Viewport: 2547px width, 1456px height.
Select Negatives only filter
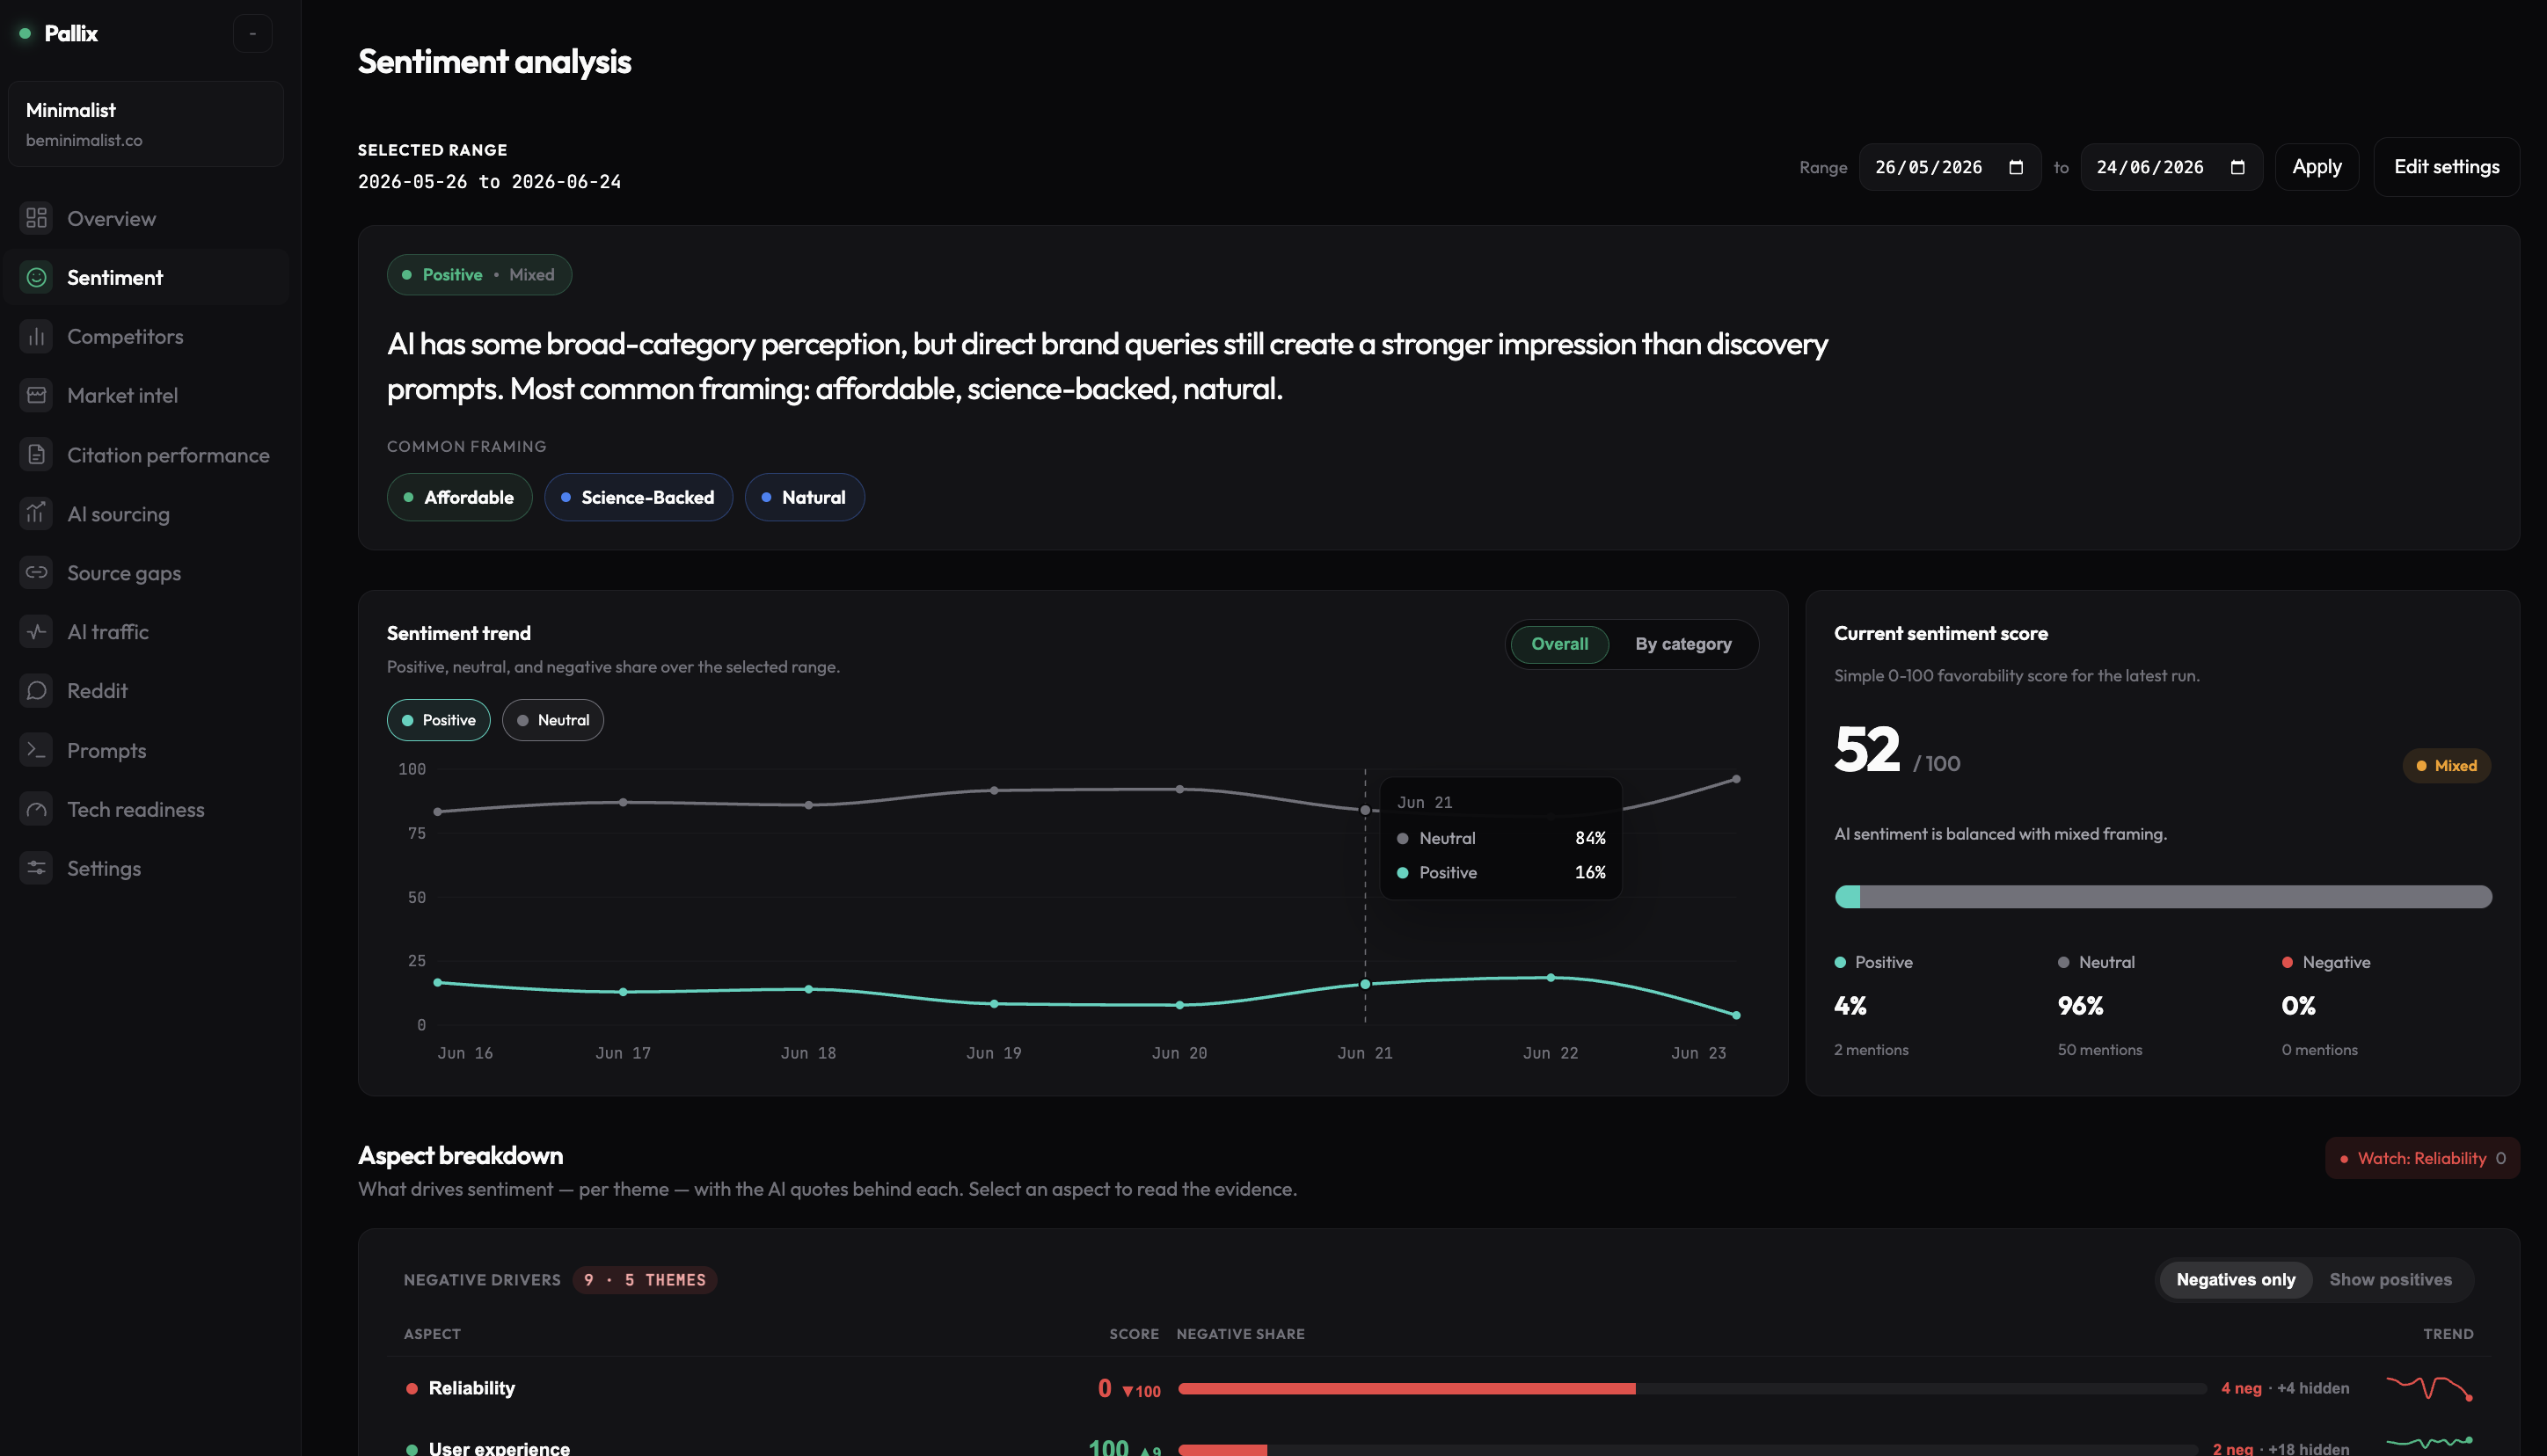(x=2235, y=1280)
